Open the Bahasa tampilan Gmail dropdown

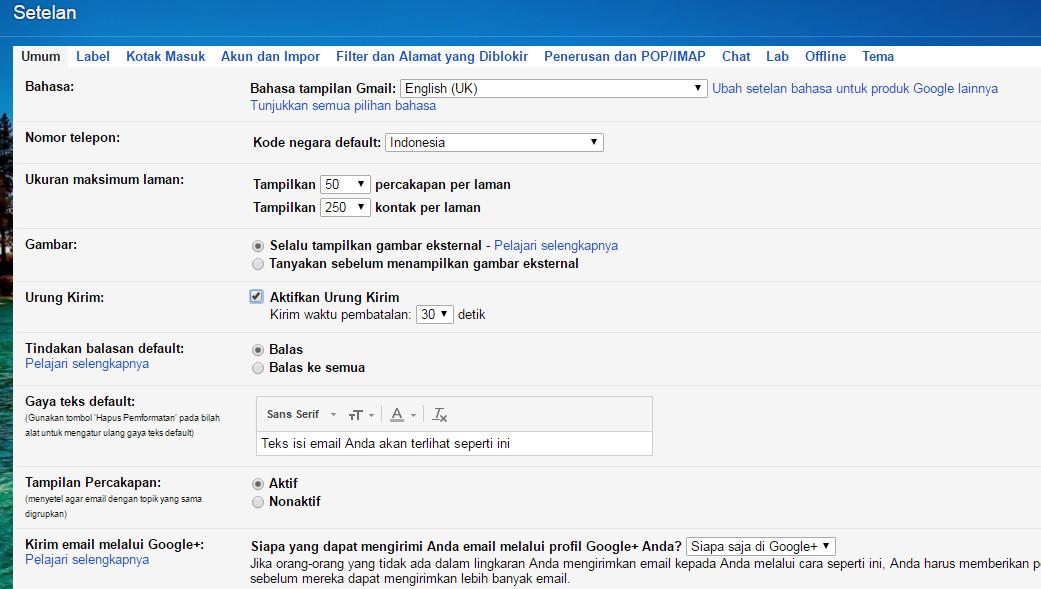pos(553,89)
